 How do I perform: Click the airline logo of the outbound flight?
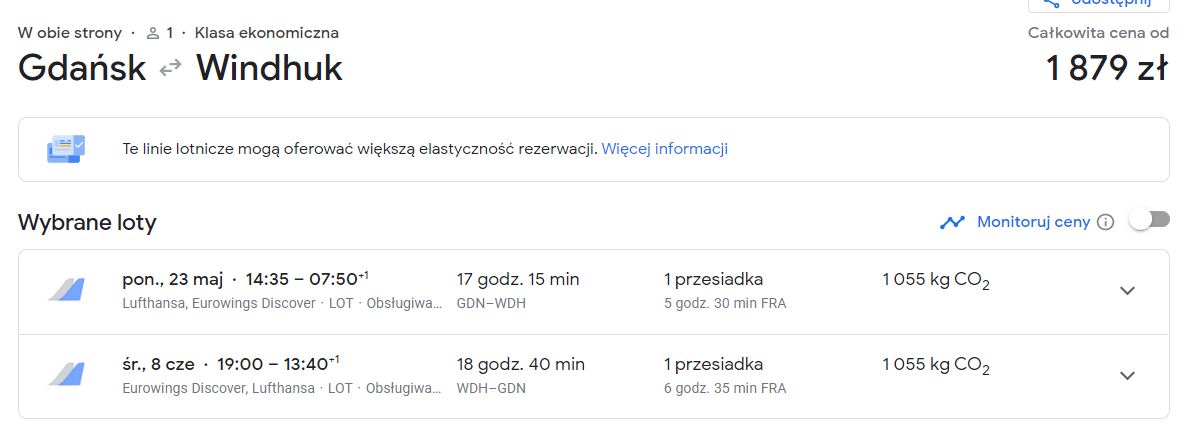[67, 290]
